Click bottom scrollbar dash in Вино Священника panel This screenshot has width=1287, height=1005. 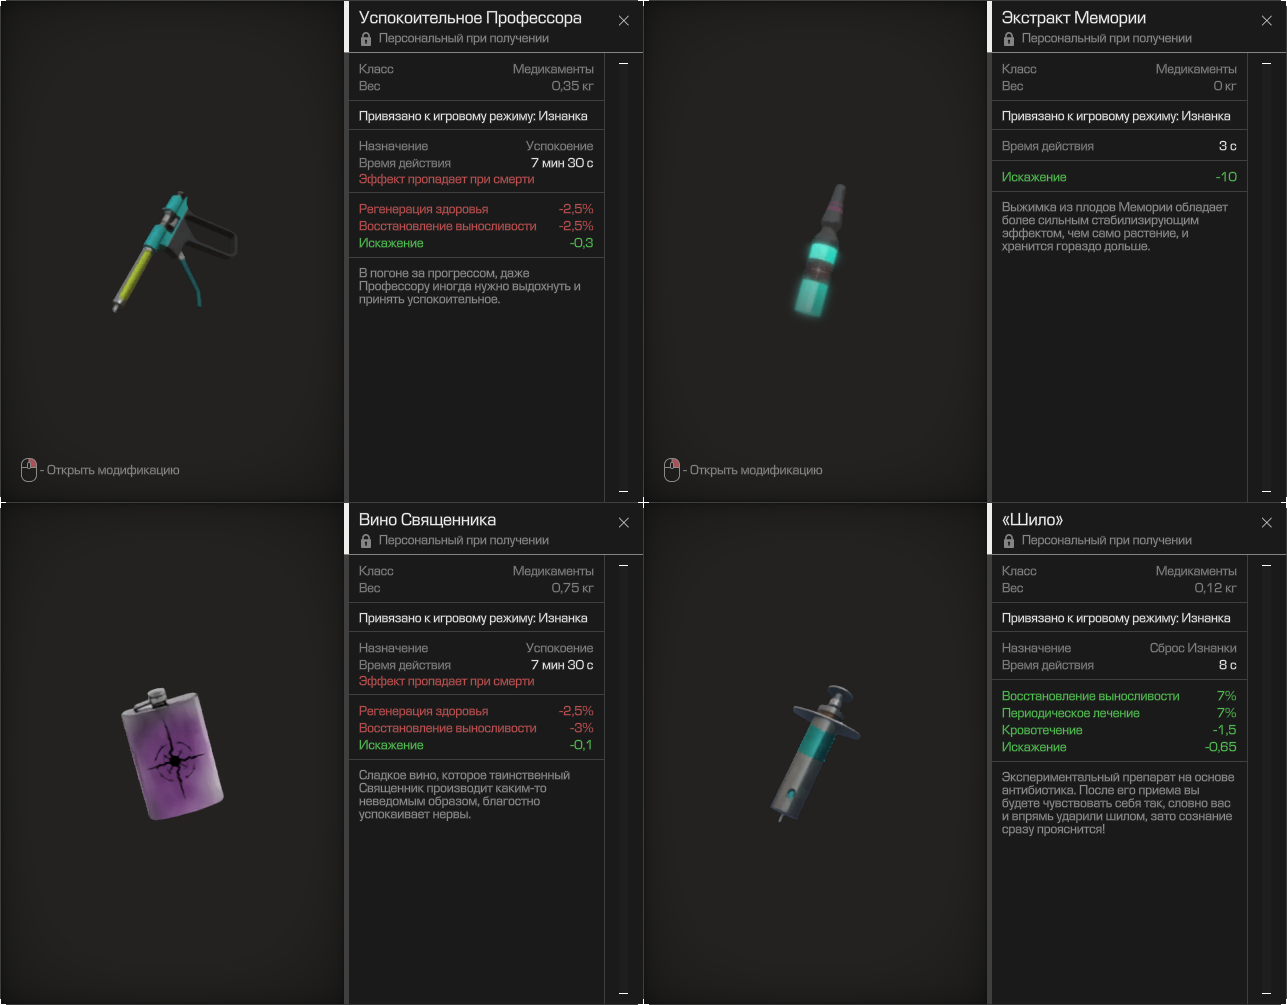(623, 993)
